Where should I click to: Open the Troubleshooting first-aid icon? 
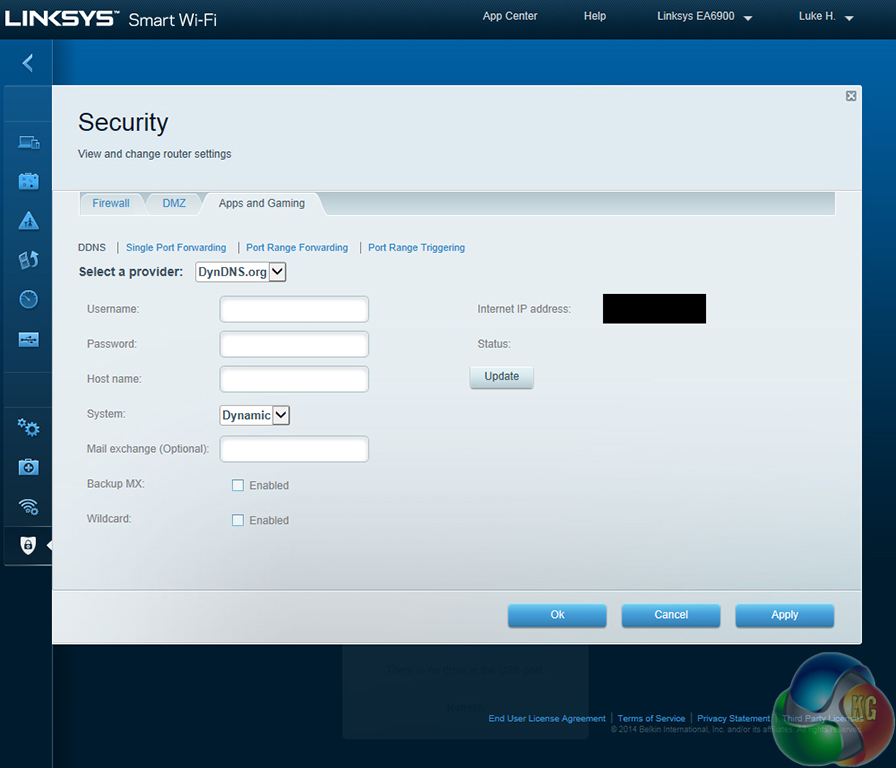pos(28,467)
